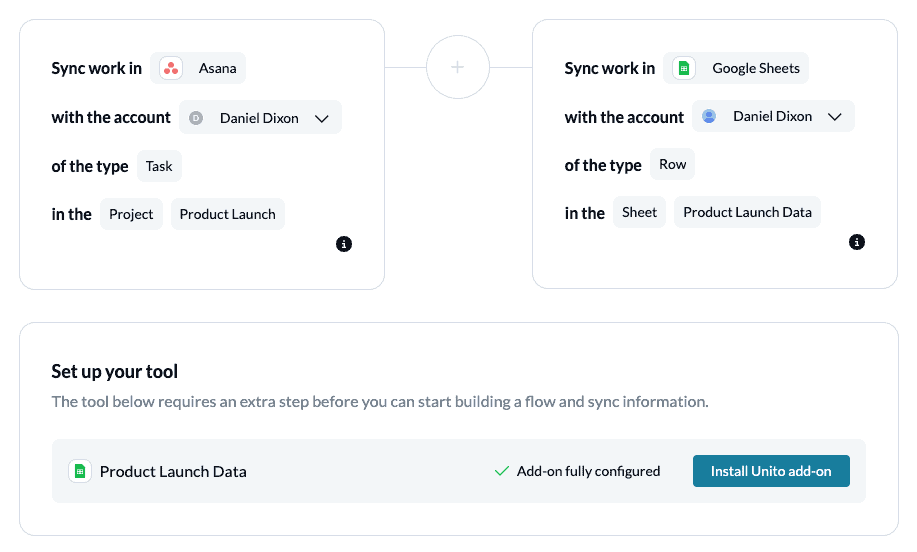This screenshot has height=552, width=917.
Task: Click Install Unito add-on button
Action: [771, 471]
